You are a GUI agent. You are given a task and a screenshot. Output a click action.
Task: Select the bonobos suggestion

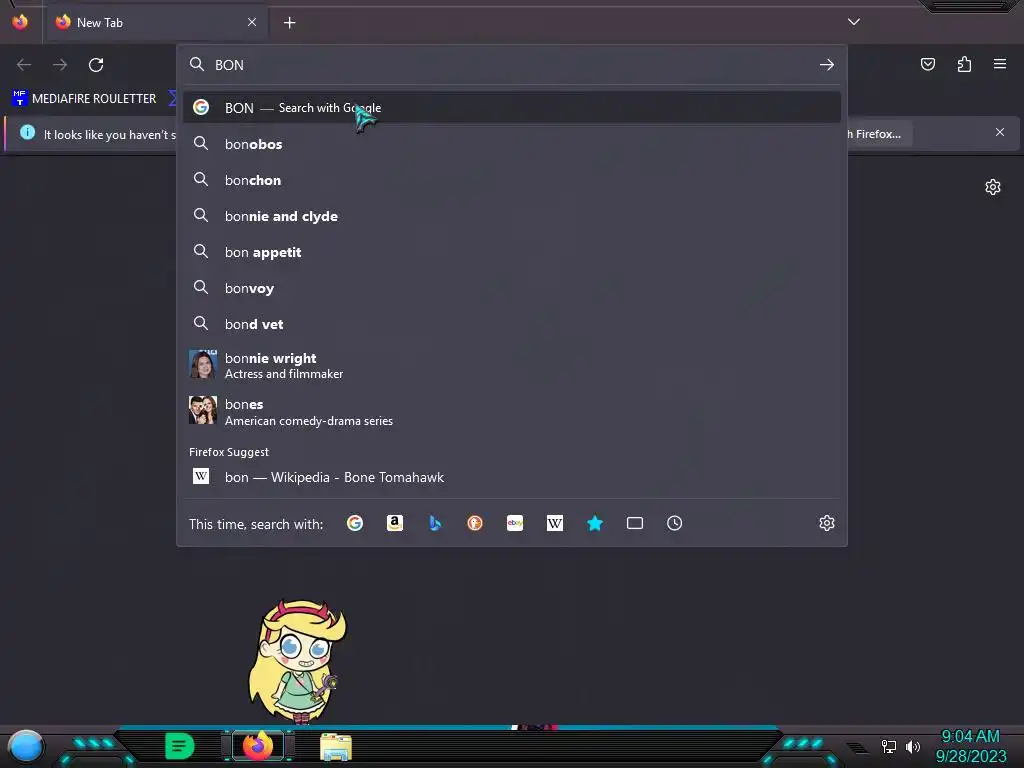pos(512,144)
